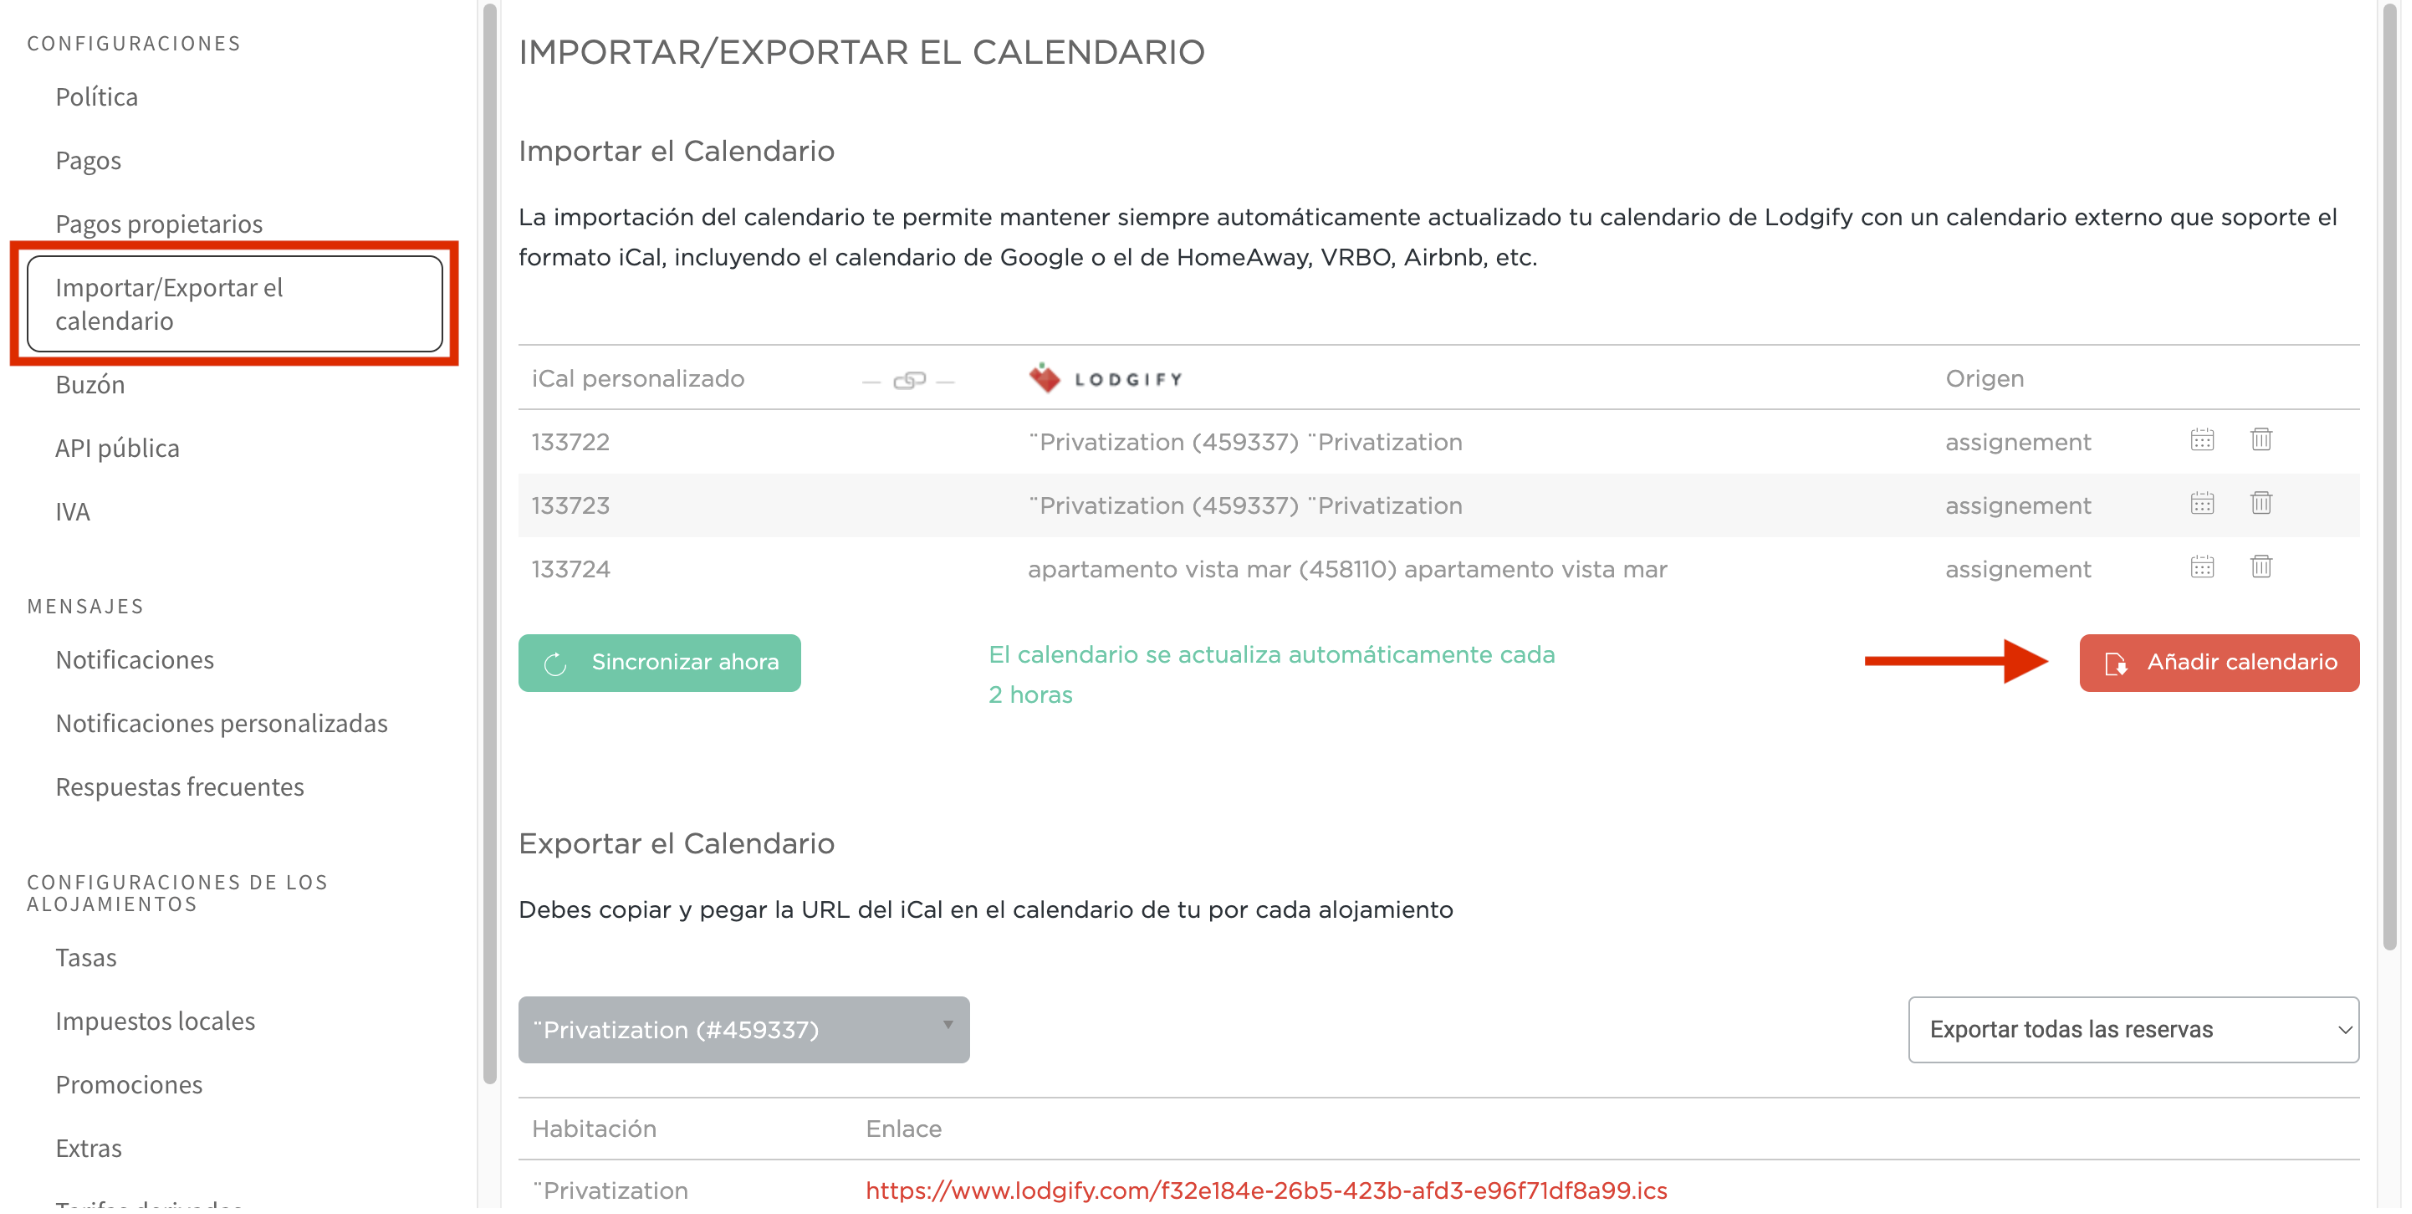Switch to the Pagos propietarios section
This screenshot has height=1214, width=2412.
coord(159,223)
